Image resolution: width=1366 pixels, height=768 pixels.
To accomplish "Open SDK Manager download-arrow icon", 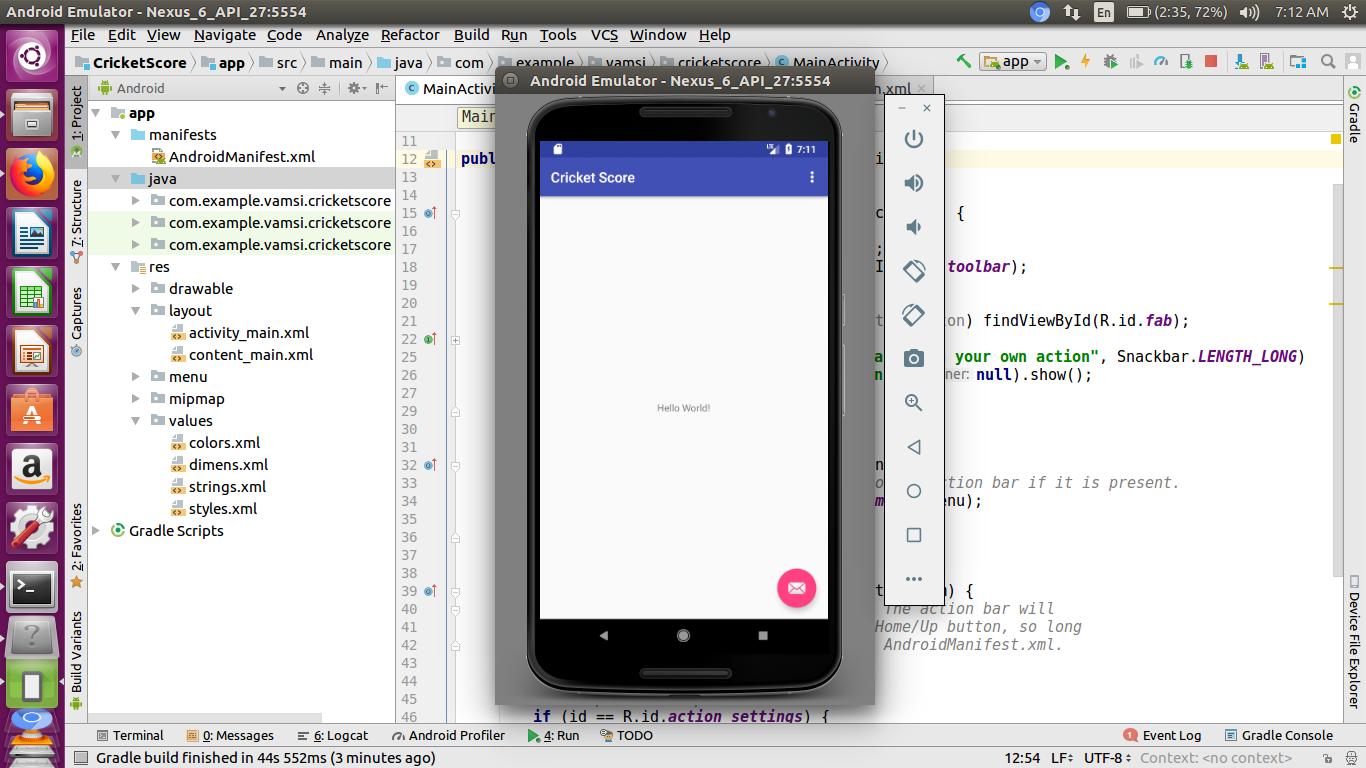I will click(x=1241, y=62).
